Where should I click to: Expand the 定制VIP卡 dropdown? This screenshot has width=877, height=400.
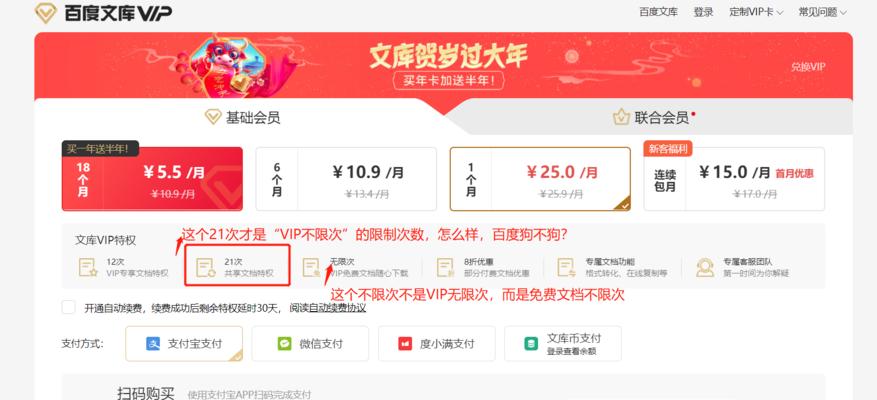click(756, 12)
